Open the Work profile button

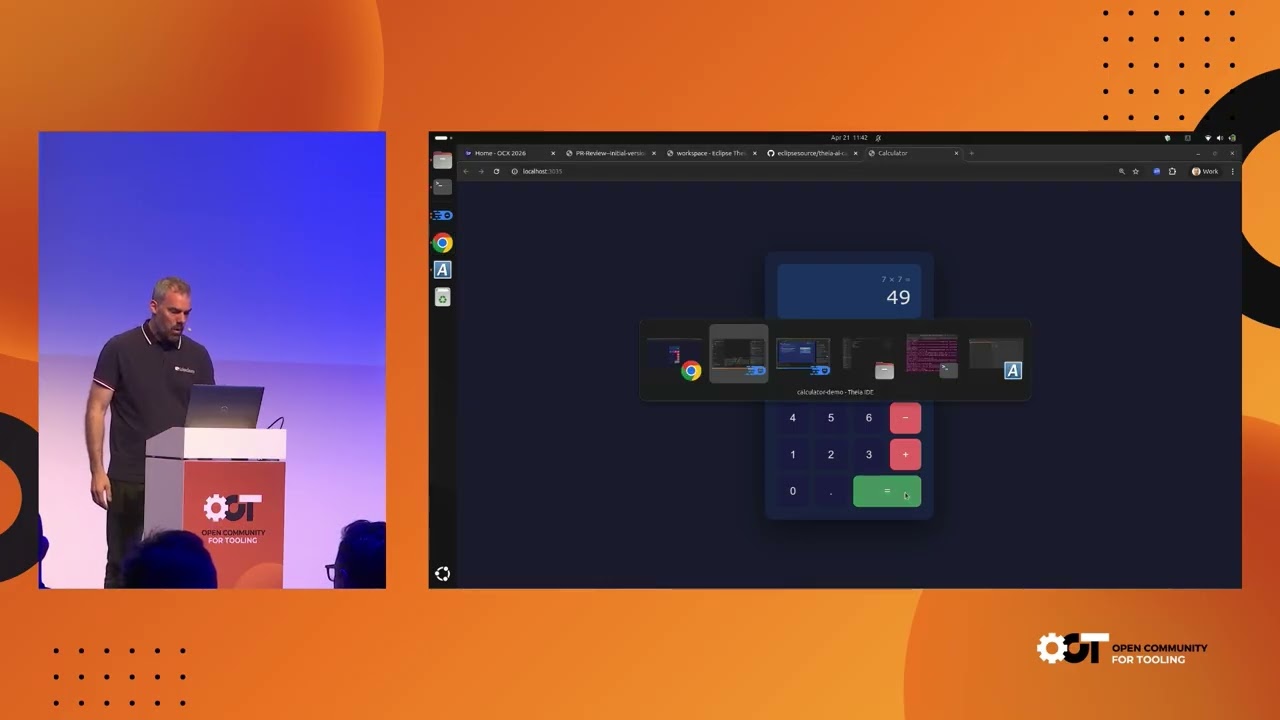pos(1204,171)
